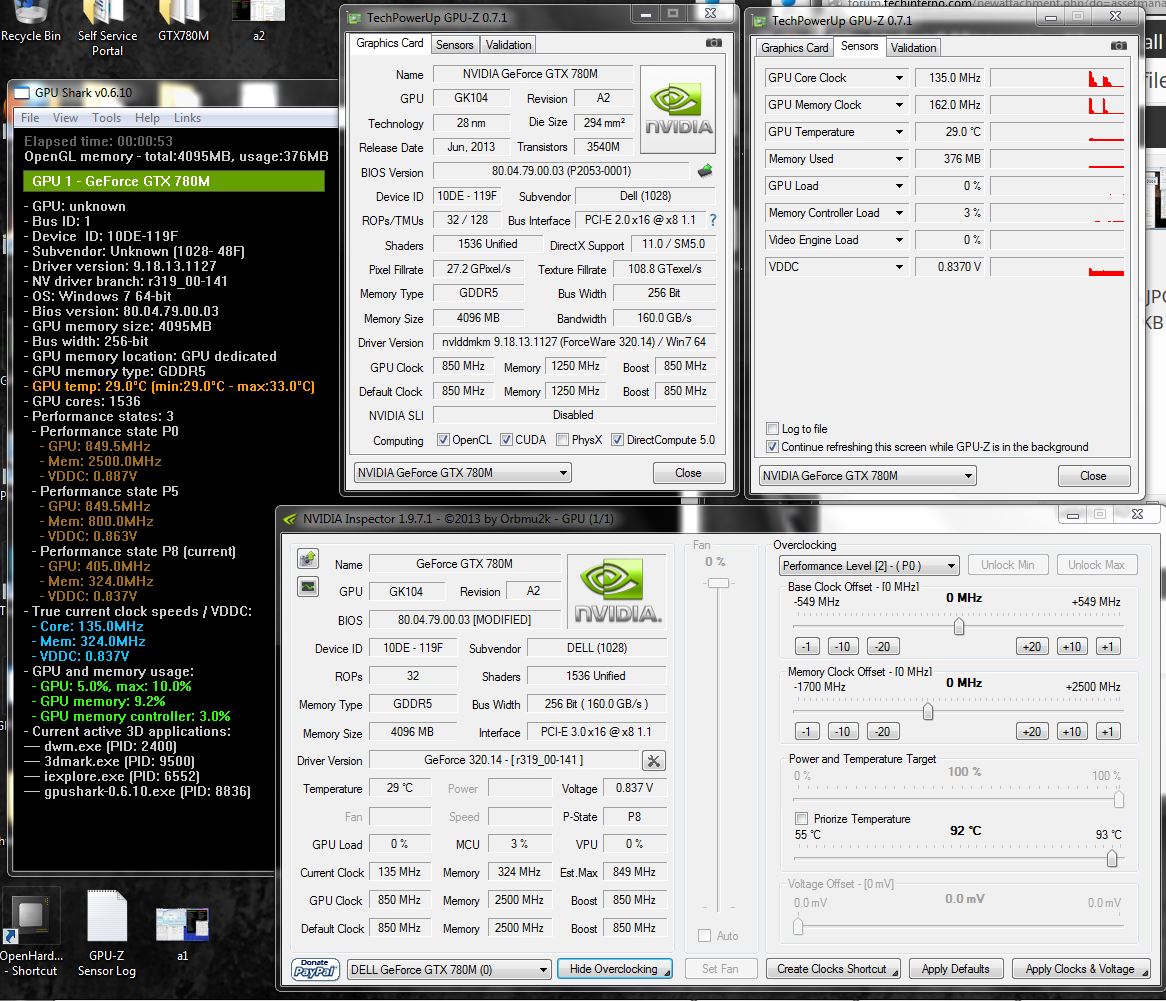Click the GPU-Z Graphics Card window title icon
This screenshot has width=1166, height=1001.
355,17
